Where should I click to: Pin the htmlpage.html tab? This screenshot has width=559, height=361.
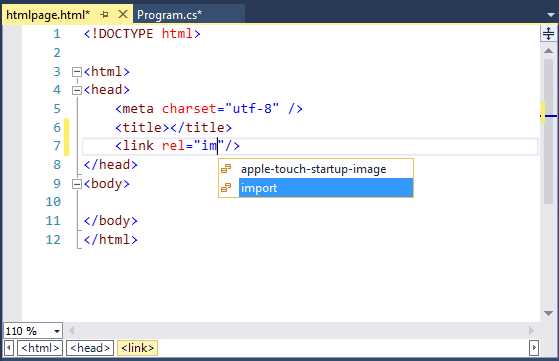(104, 15)
